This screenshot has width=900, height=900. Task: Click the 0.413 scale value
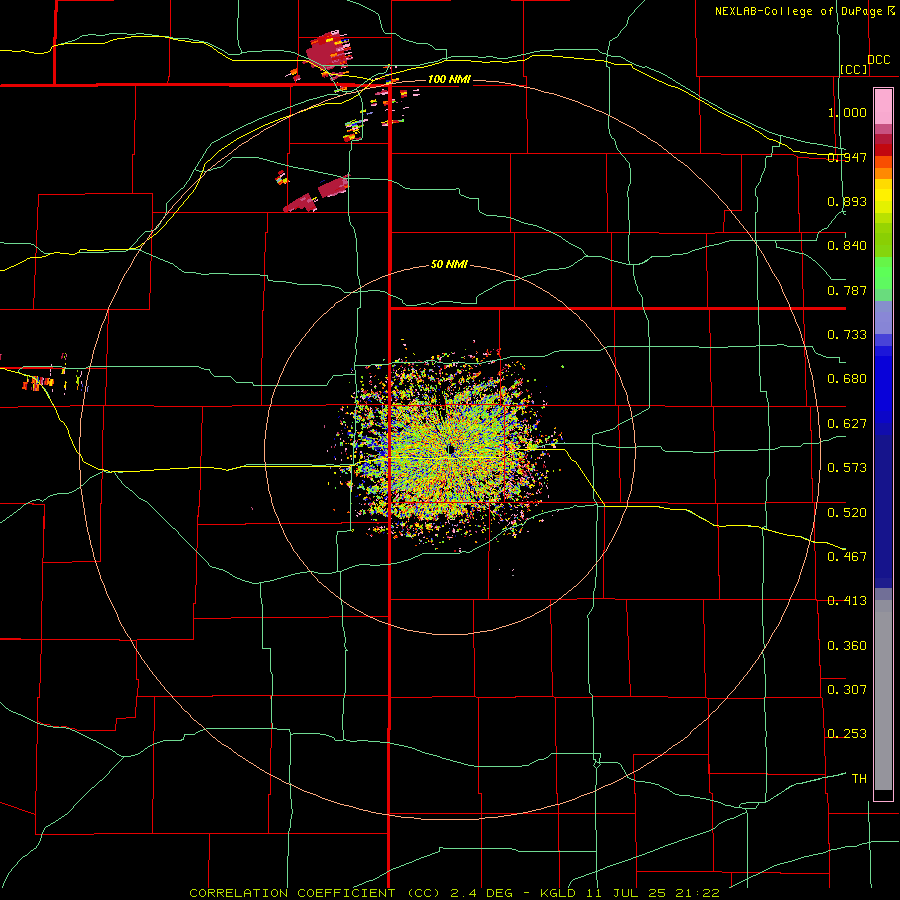(x=847, y=601)
